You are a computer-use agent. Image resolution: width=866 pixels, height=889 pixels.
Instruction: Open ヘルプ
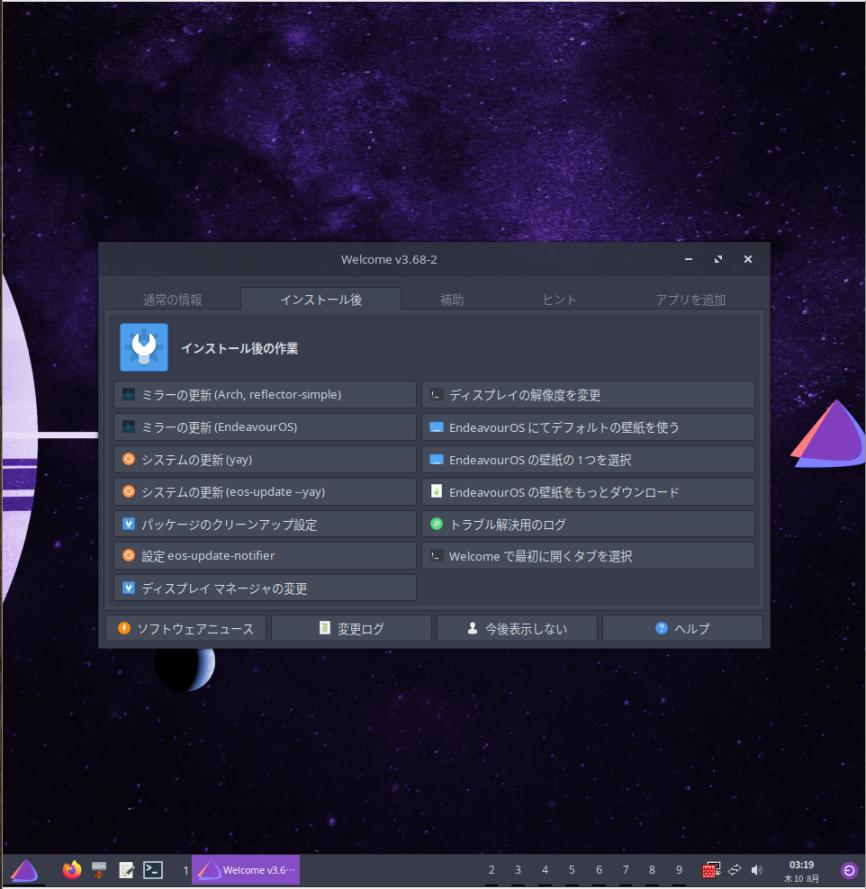[x=682, y=628]
